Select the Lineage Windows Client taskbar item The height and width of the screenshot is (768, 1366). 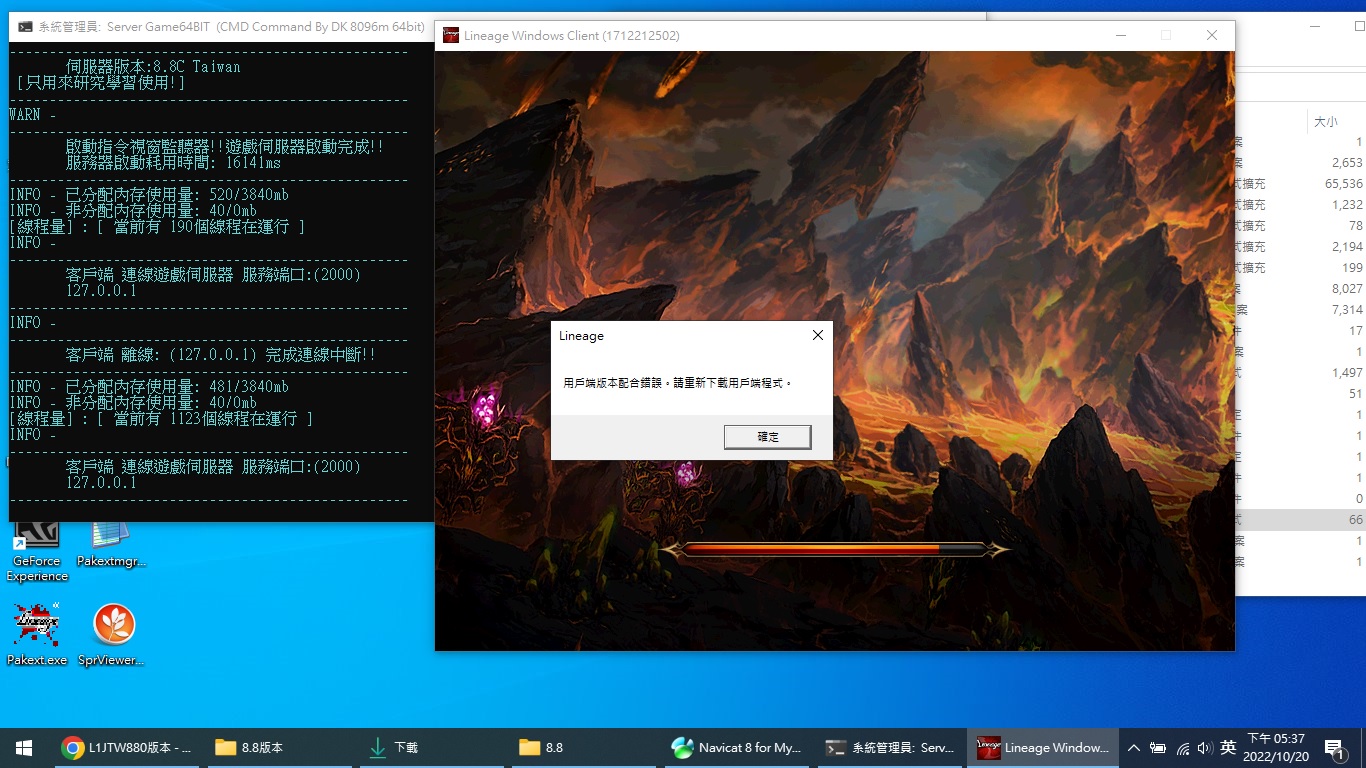click(1042, 748)
